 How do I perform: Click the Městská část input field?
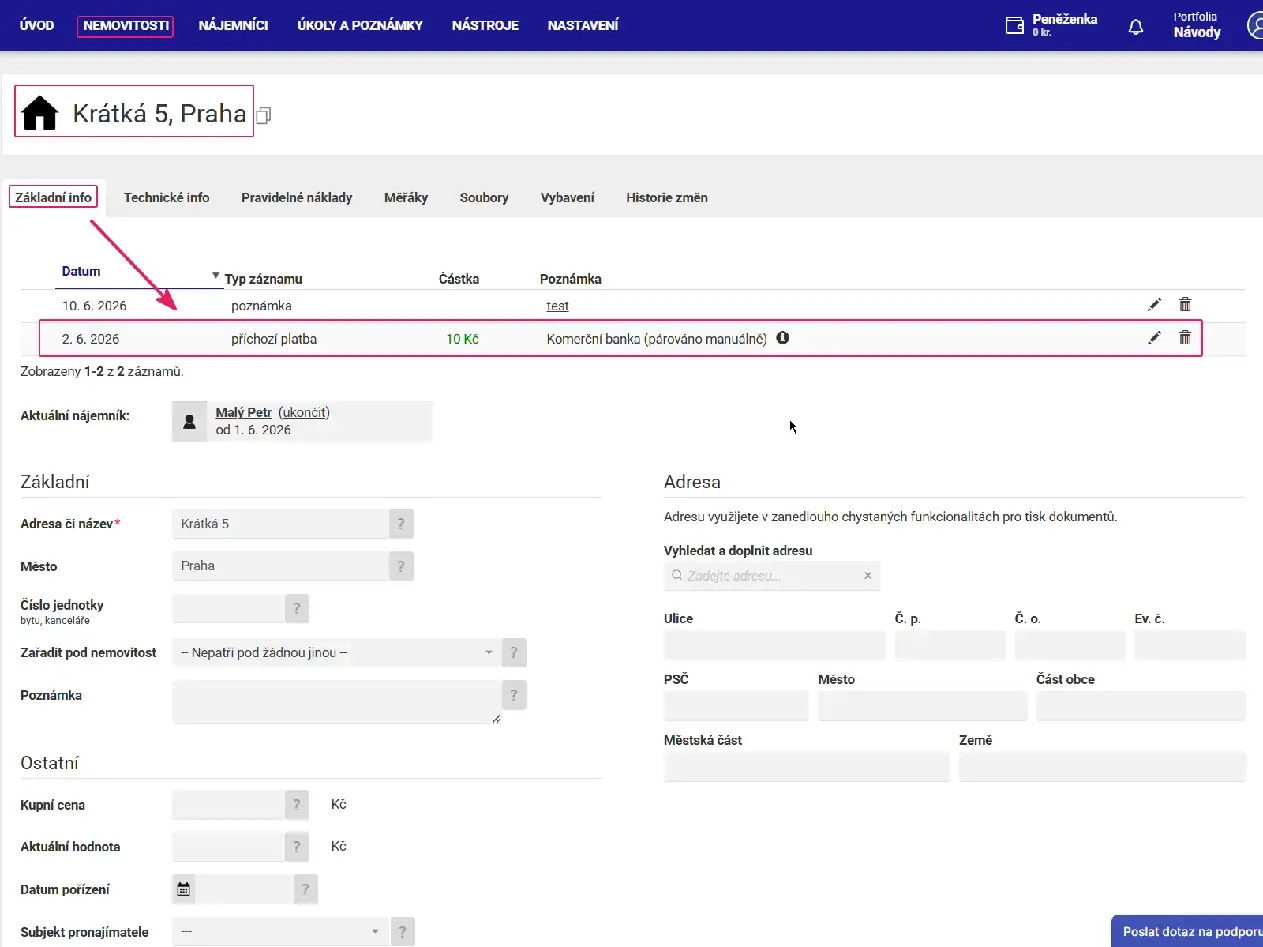pyautogui.click(x=806, y=767)
